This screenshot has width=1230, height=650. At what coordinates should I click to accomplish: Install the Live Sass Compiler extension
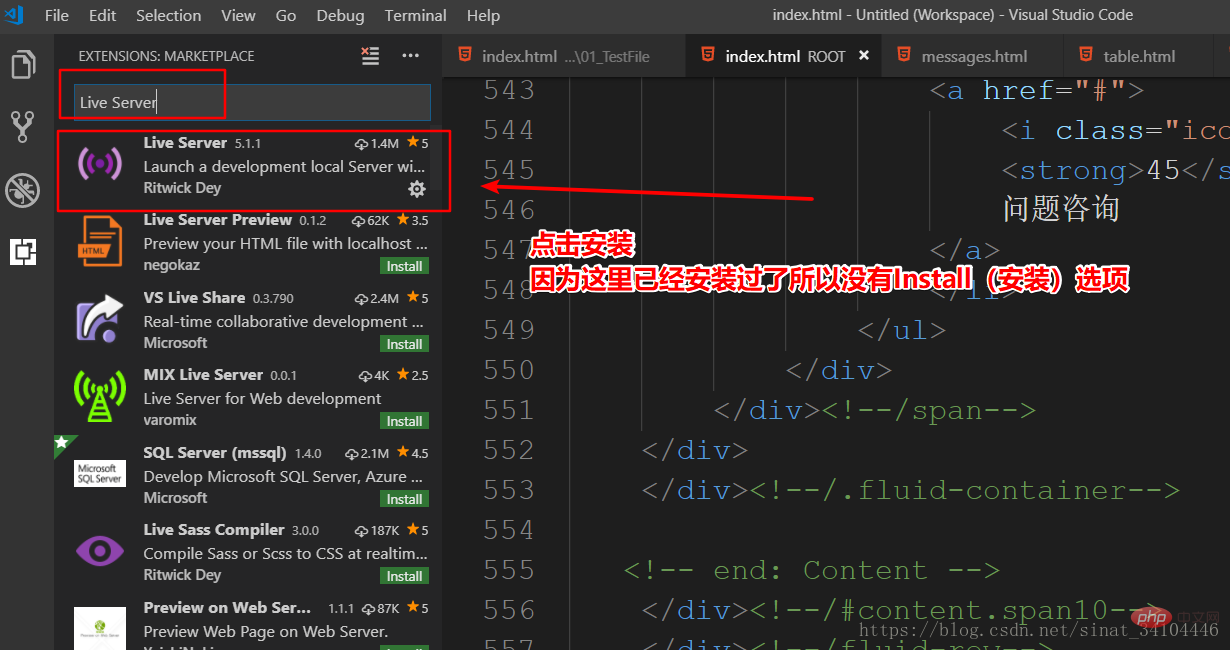[404, 576]
